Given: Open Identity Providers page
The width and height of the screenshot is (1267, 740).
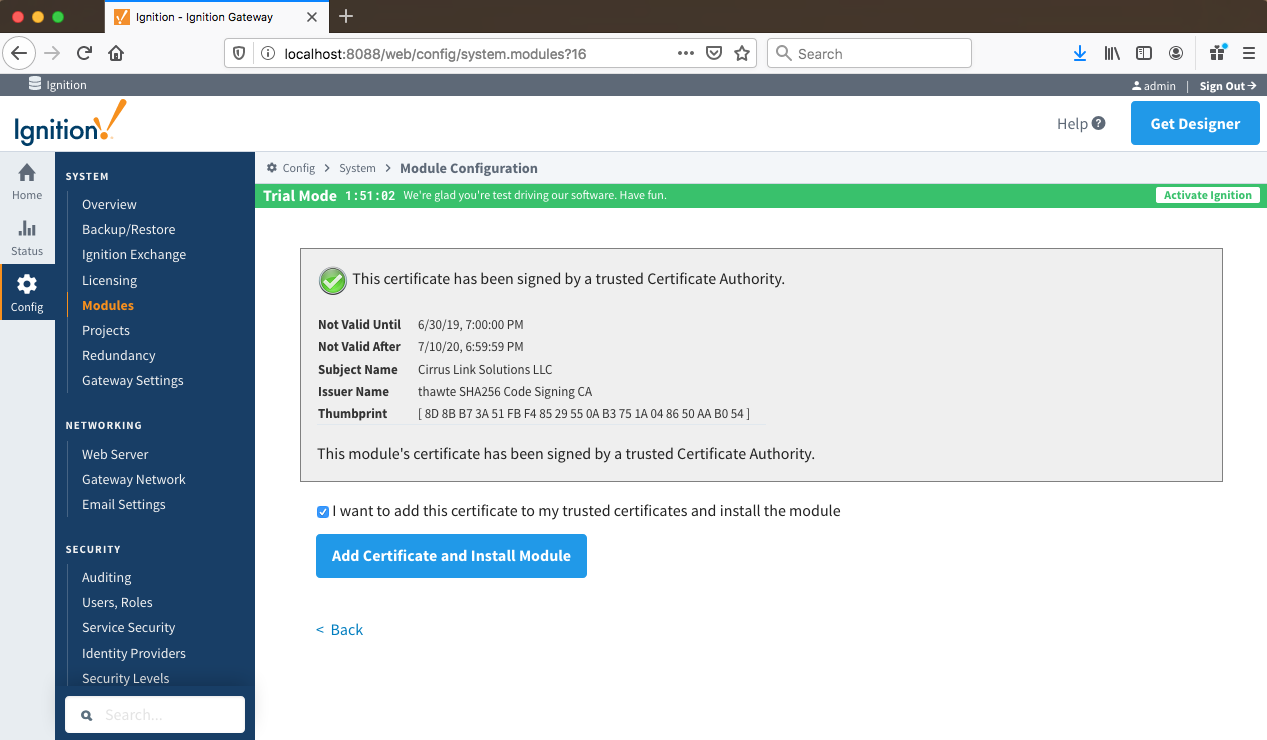Looking at the screenshot, I should pos(134,653).
